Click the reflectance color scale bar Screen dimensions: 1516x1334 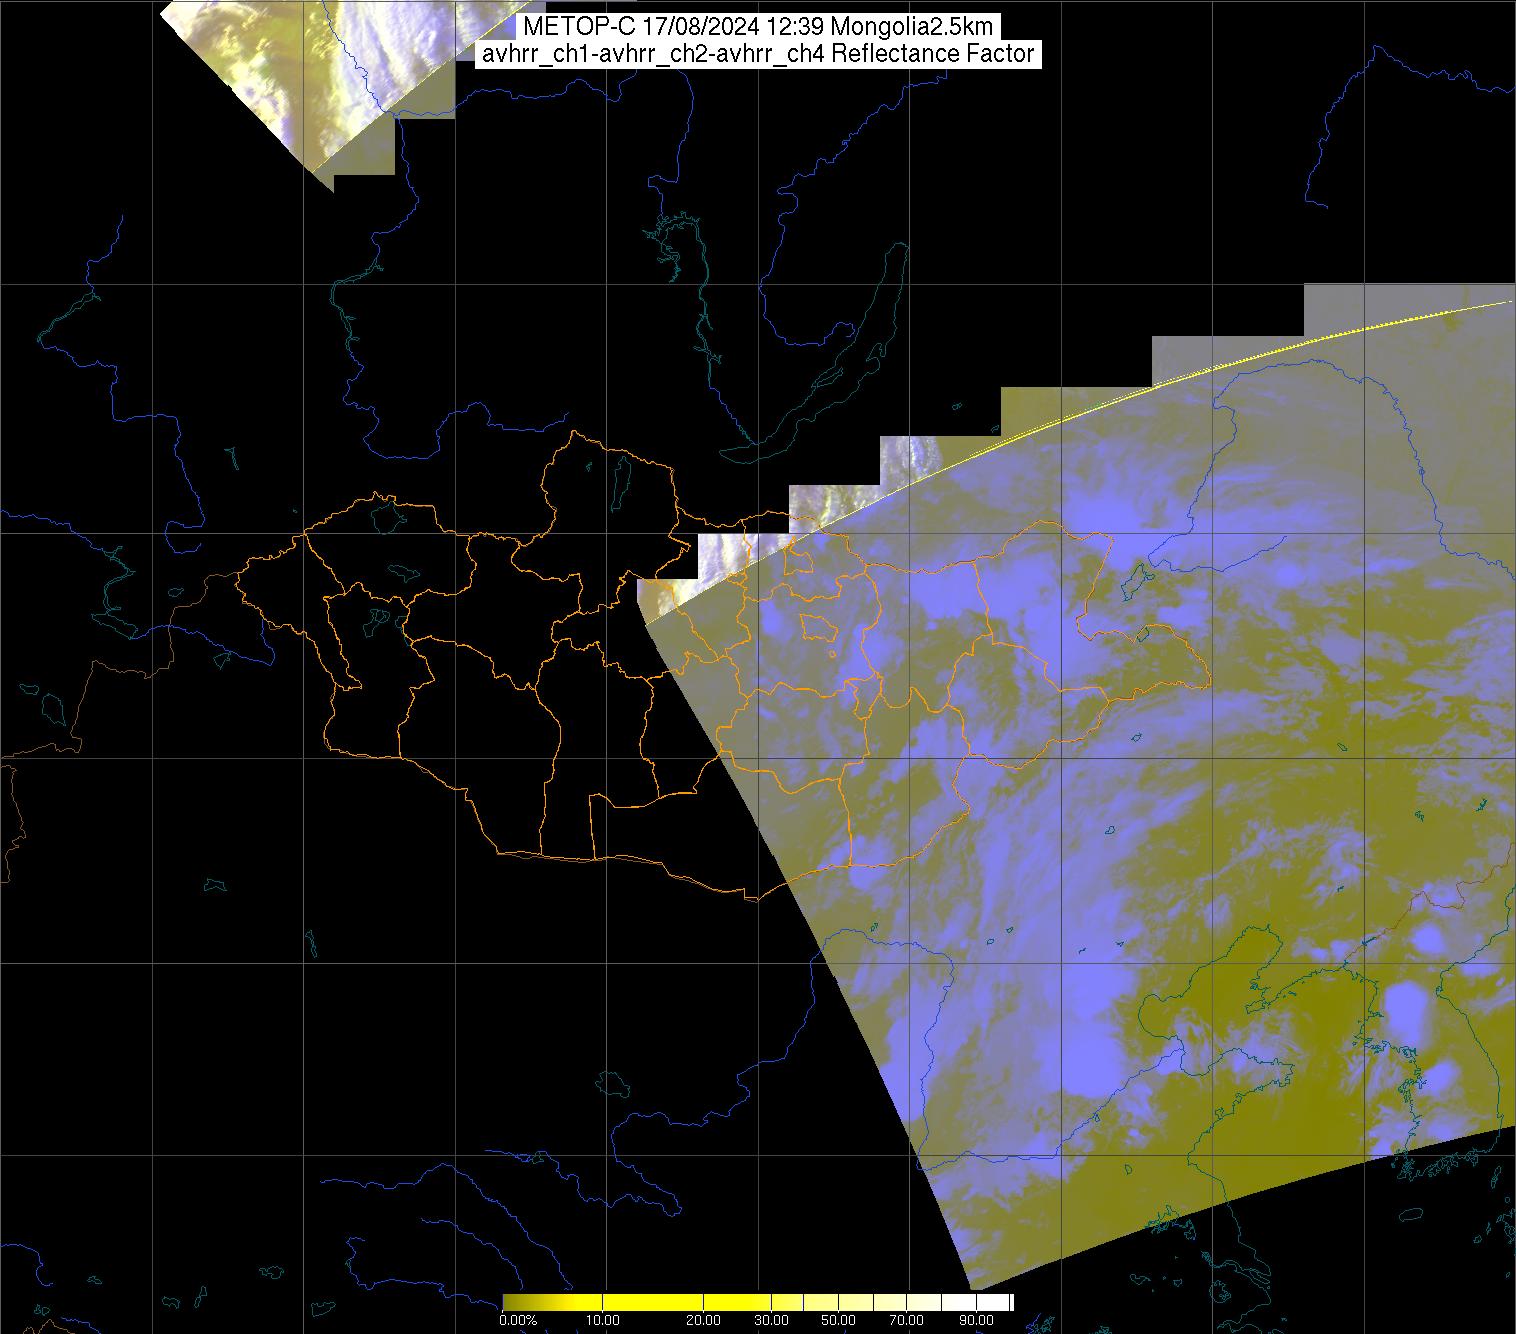758,1302
